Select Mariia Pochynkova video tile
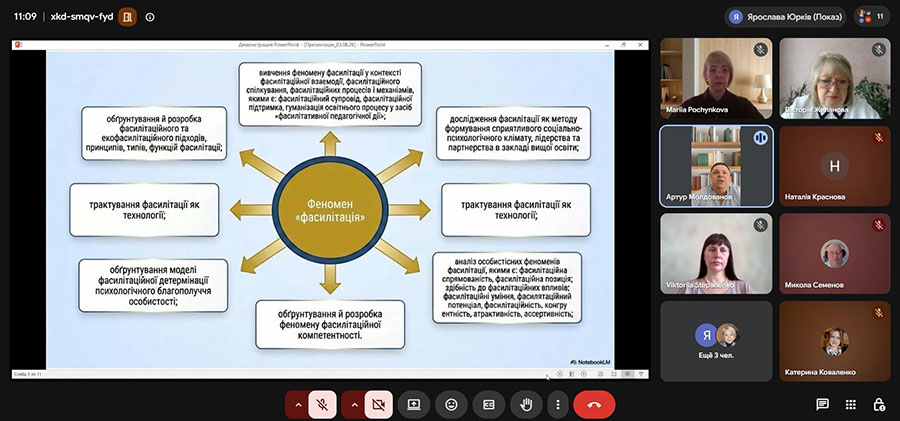The width and height of the screenshot is (900, 421). pos(716,78)
